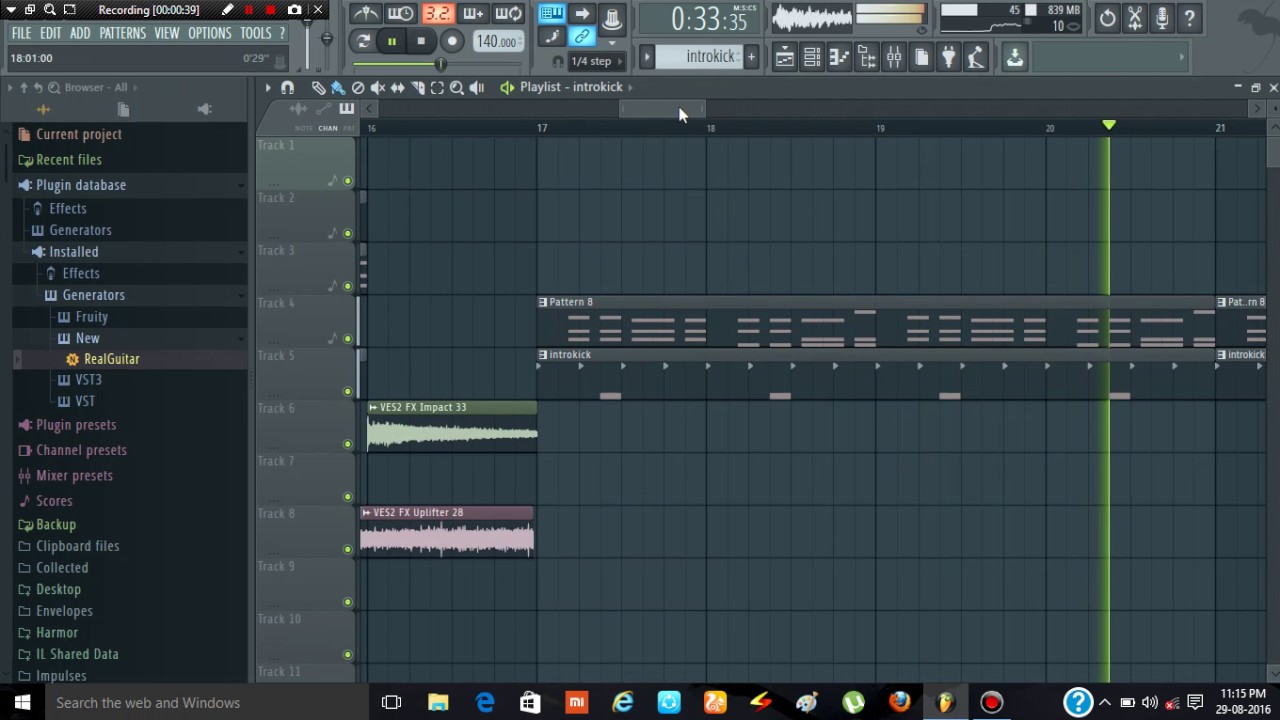Toggle playlist snap magnet icon

[287, 87]
